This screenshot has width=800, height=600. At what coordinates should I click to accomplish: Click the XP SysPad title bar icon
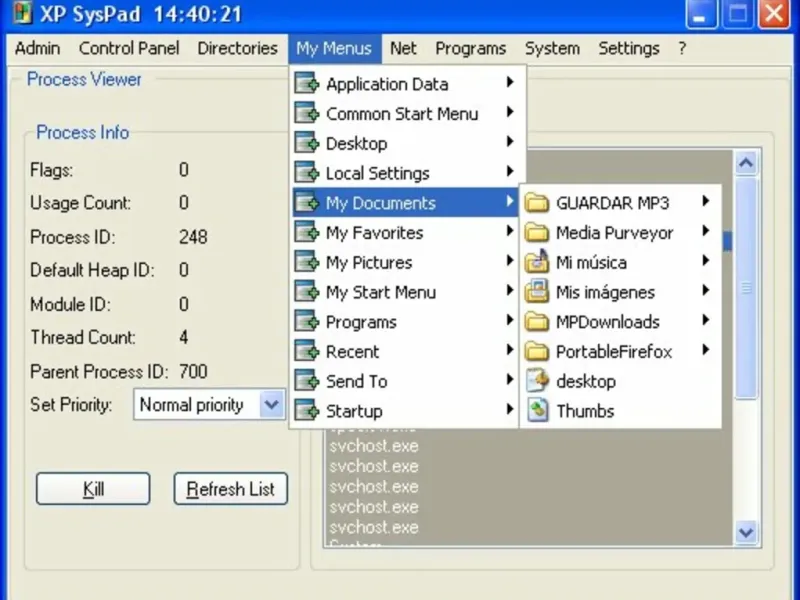click(22, 14)
